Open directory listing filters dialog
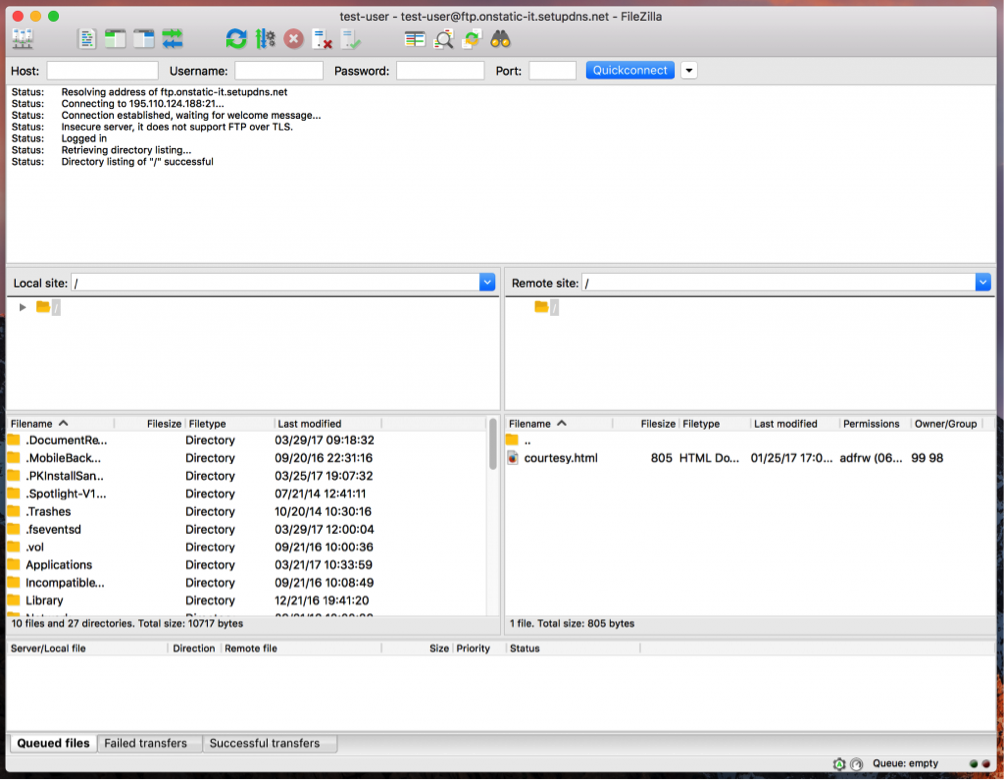This screenshot has height=780, width=1004. (x=414, y=39)
